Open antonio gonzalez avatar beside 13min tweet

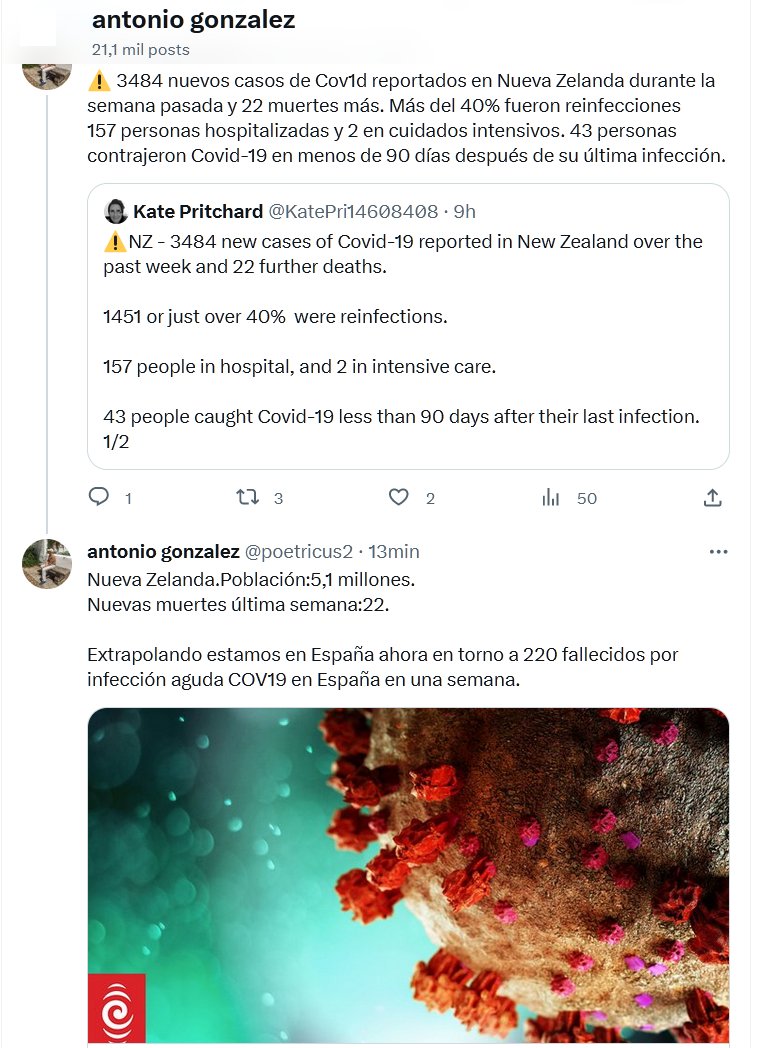click(47, 563)
